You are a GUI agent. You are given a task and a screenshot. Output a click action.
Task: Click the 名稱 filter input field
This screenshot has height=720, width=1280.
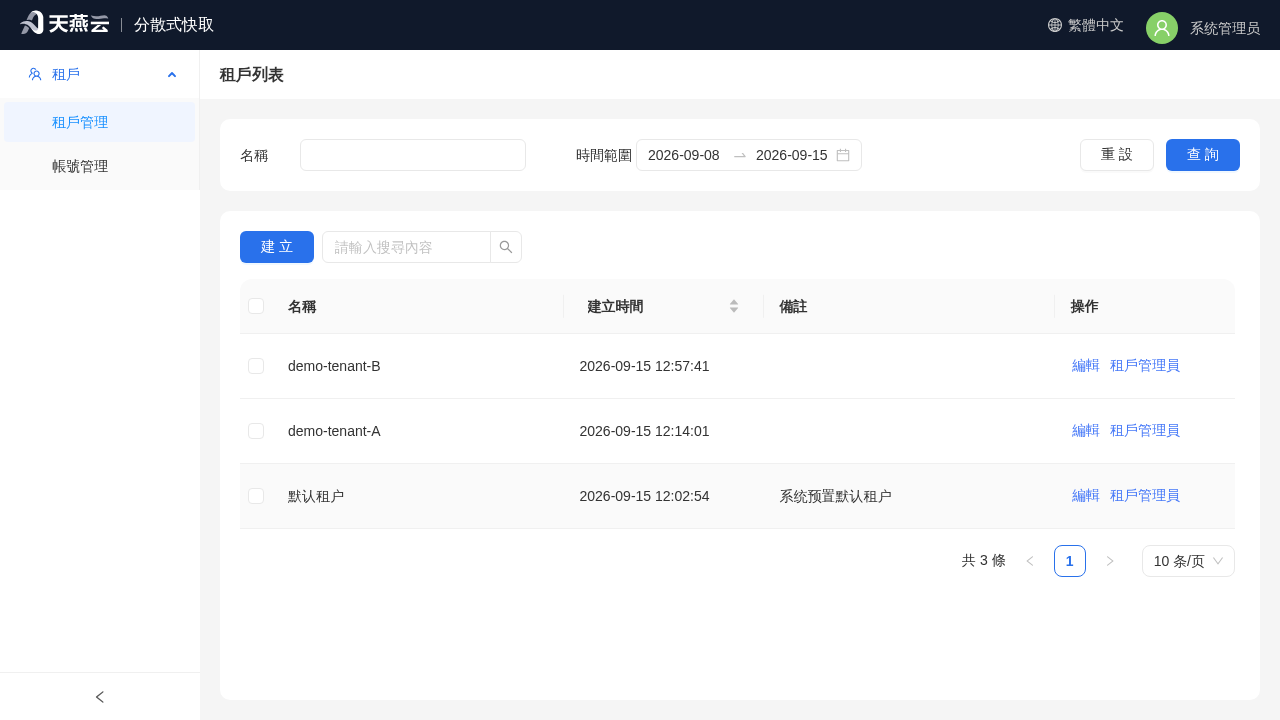pyautogui.click(x=413, y=155)
